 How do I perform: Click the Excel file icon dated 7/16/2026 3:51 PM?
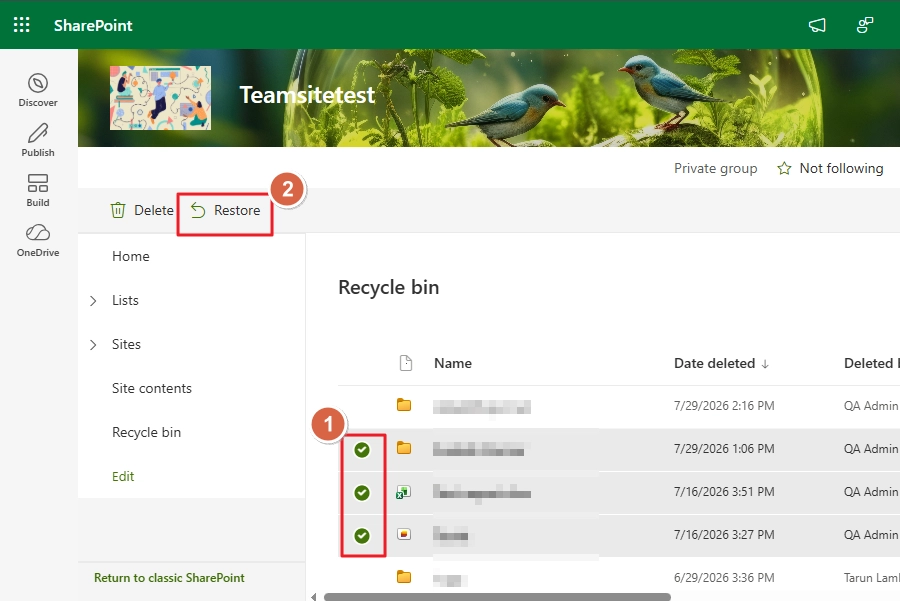point(404,492)
